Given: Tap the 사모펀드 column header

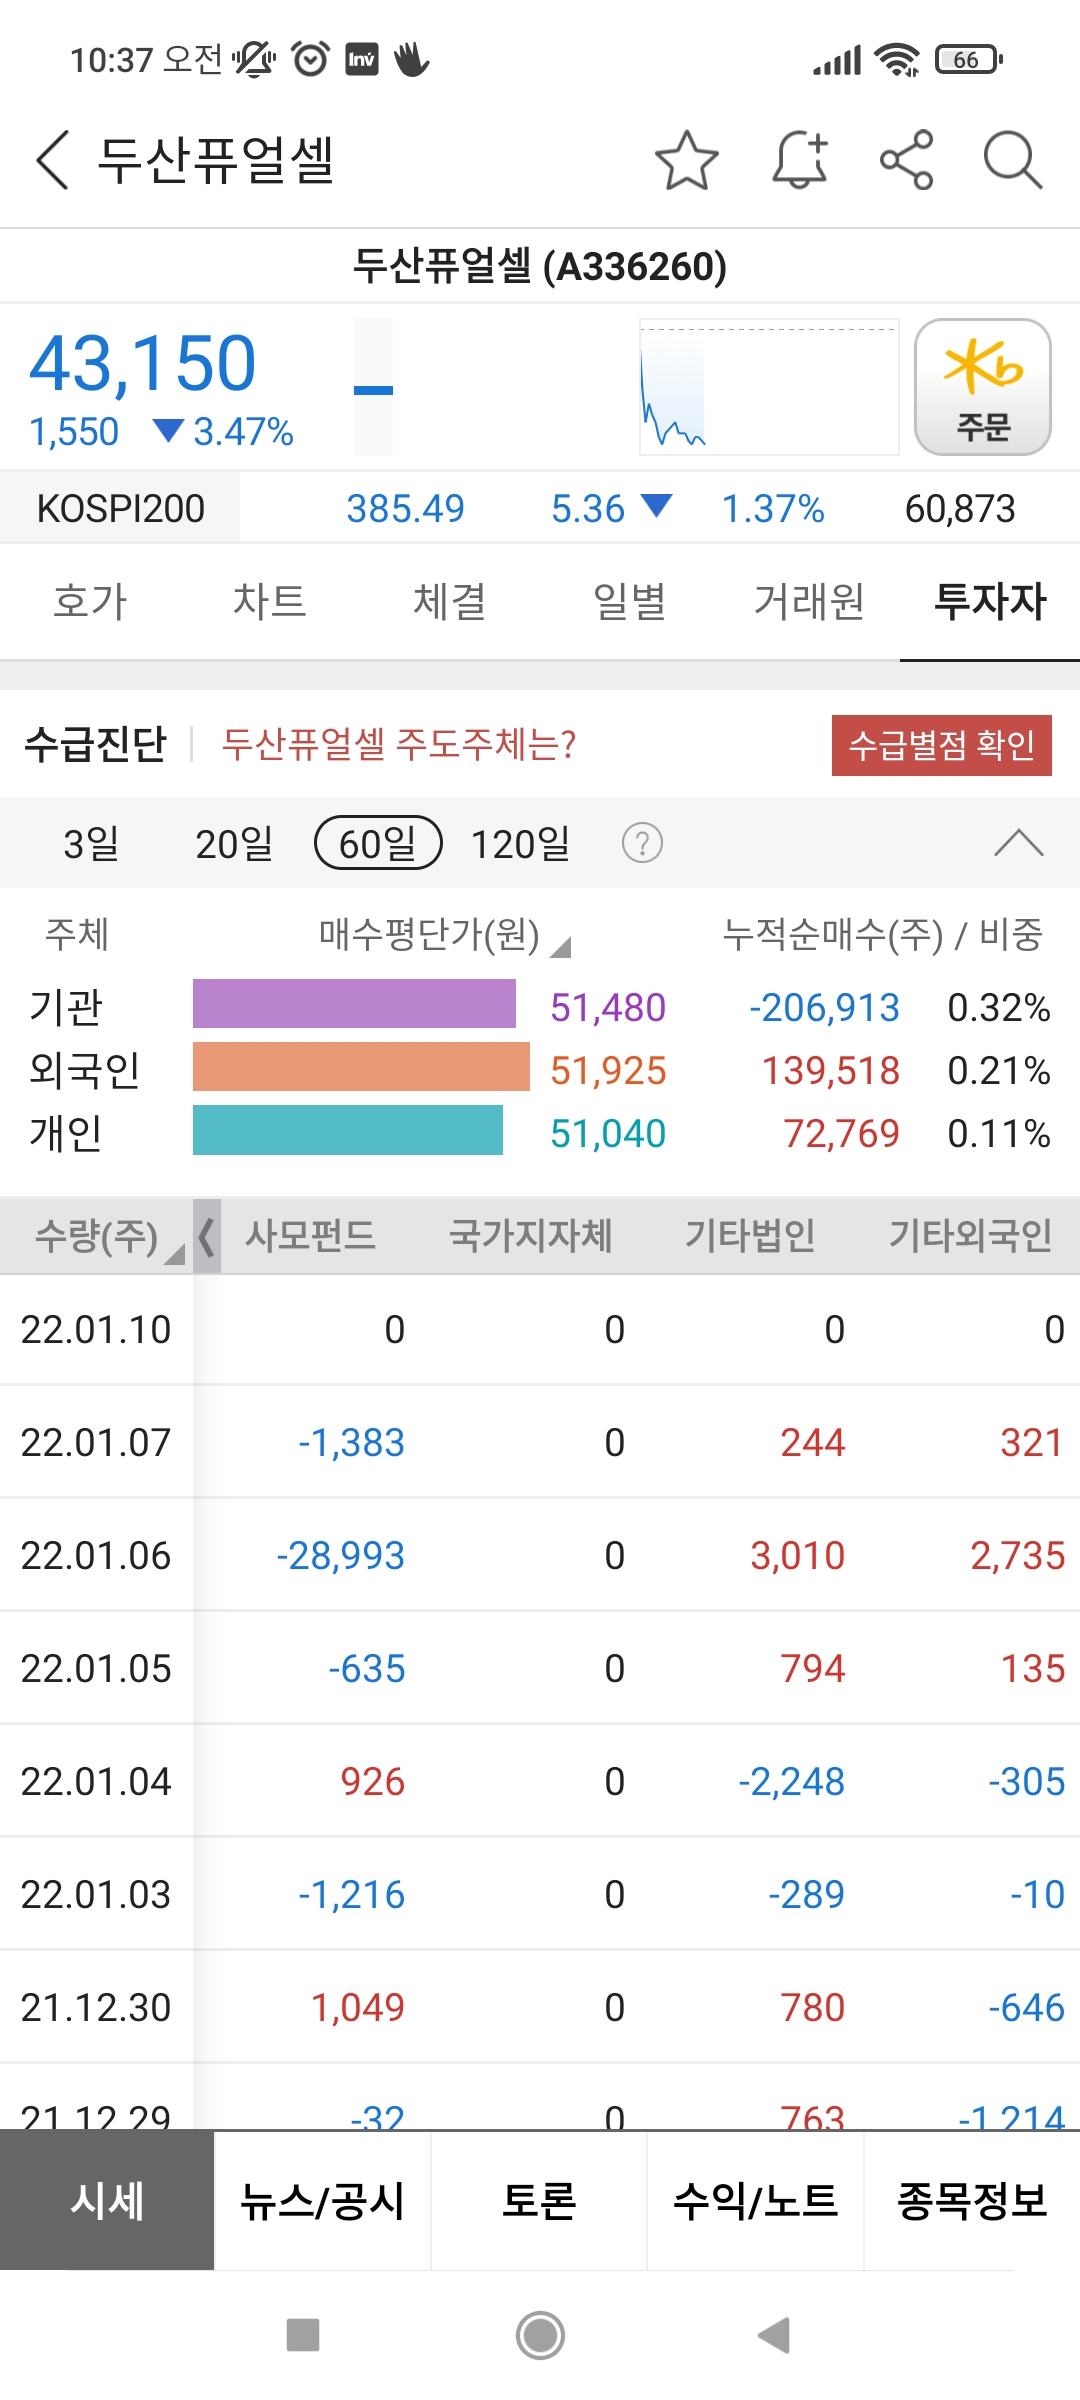Looking at the screenshot, I should click(x=310, y=1236).
